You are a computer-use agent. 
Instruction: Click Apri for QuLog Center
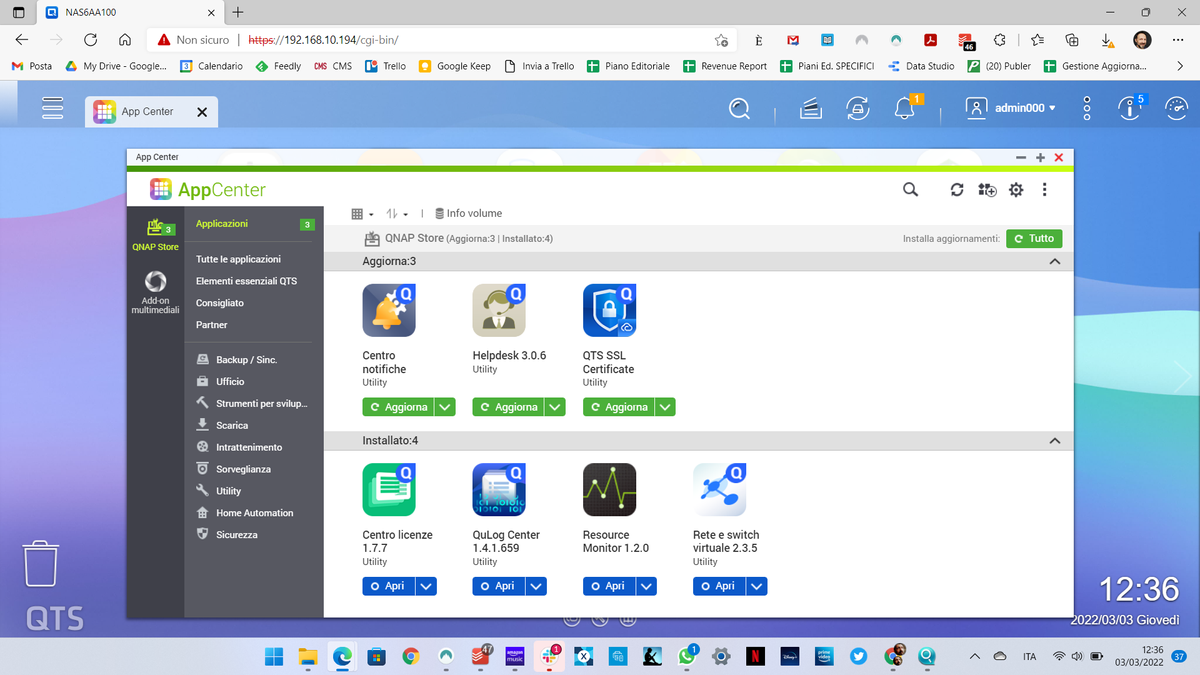[498, 586]
